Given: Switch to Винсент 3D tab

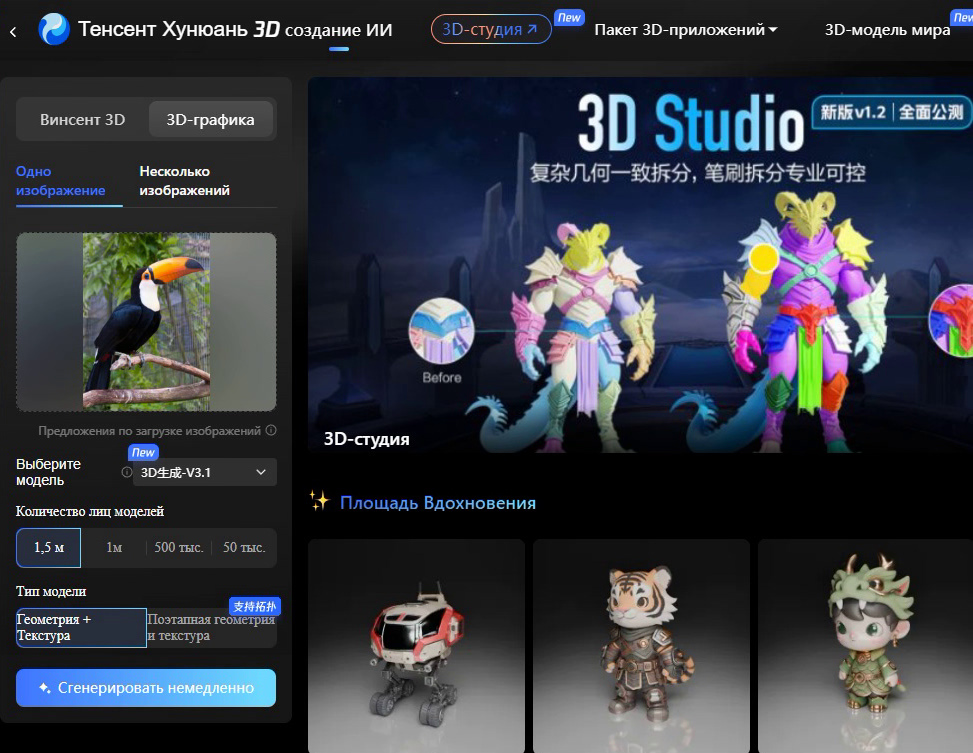Looking at the screenshot, I should [x=83, y=119].
